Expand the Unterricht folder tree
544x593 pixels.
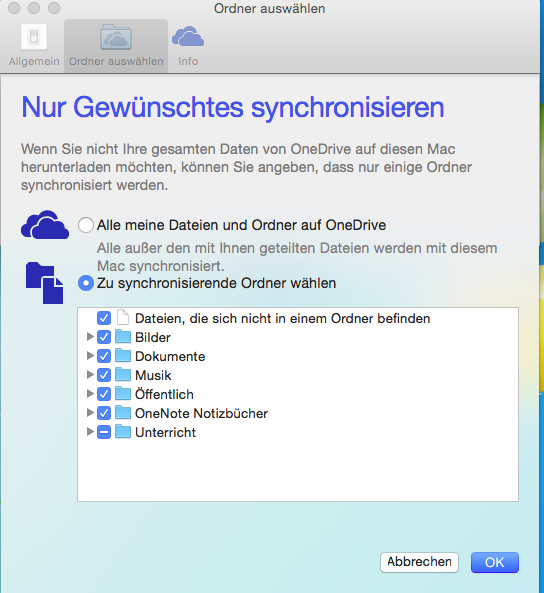90,432
